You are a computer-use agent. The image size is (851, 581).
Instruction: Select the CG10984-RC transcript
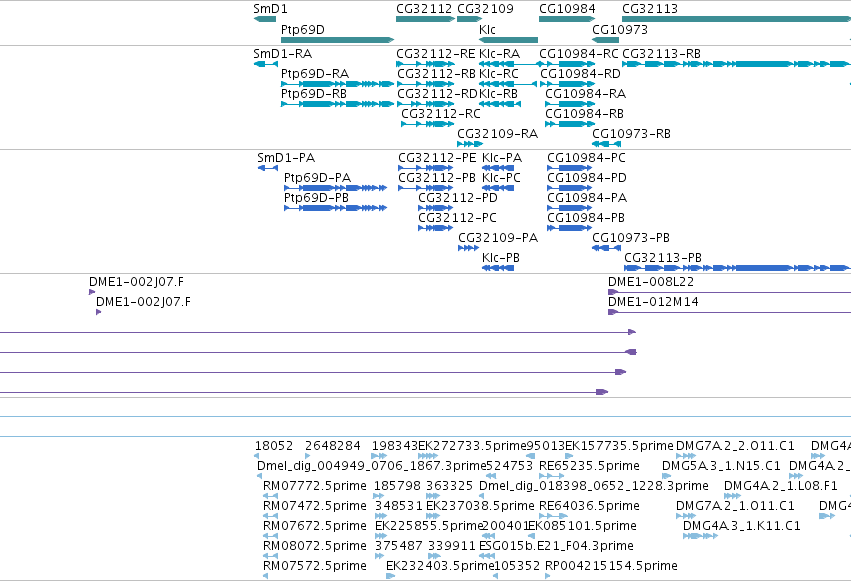(x=567, y=64)
